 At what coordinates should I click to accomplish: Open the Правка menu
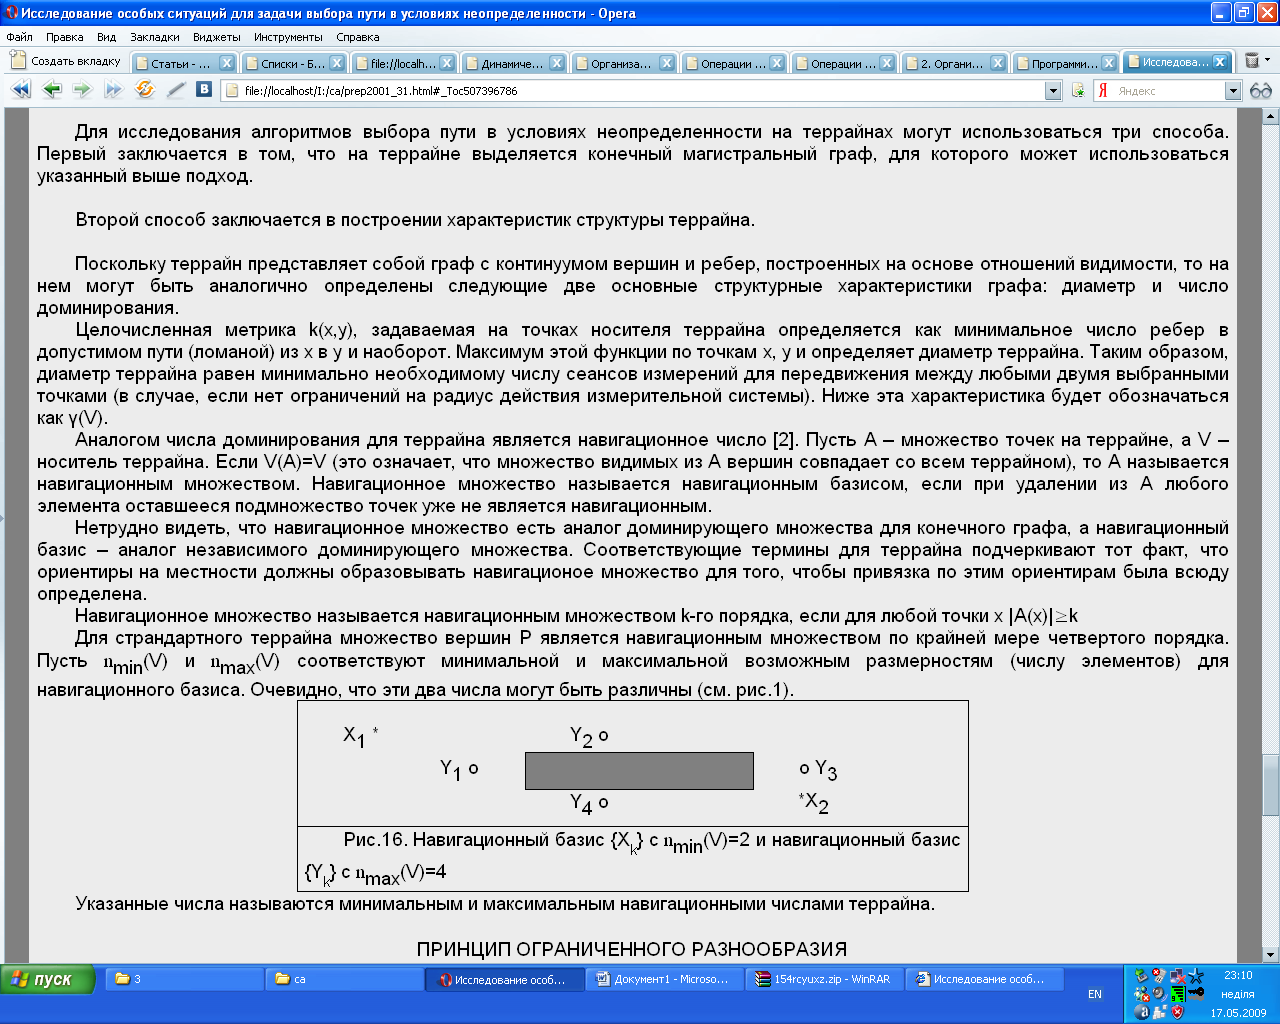tap(64, 37)
